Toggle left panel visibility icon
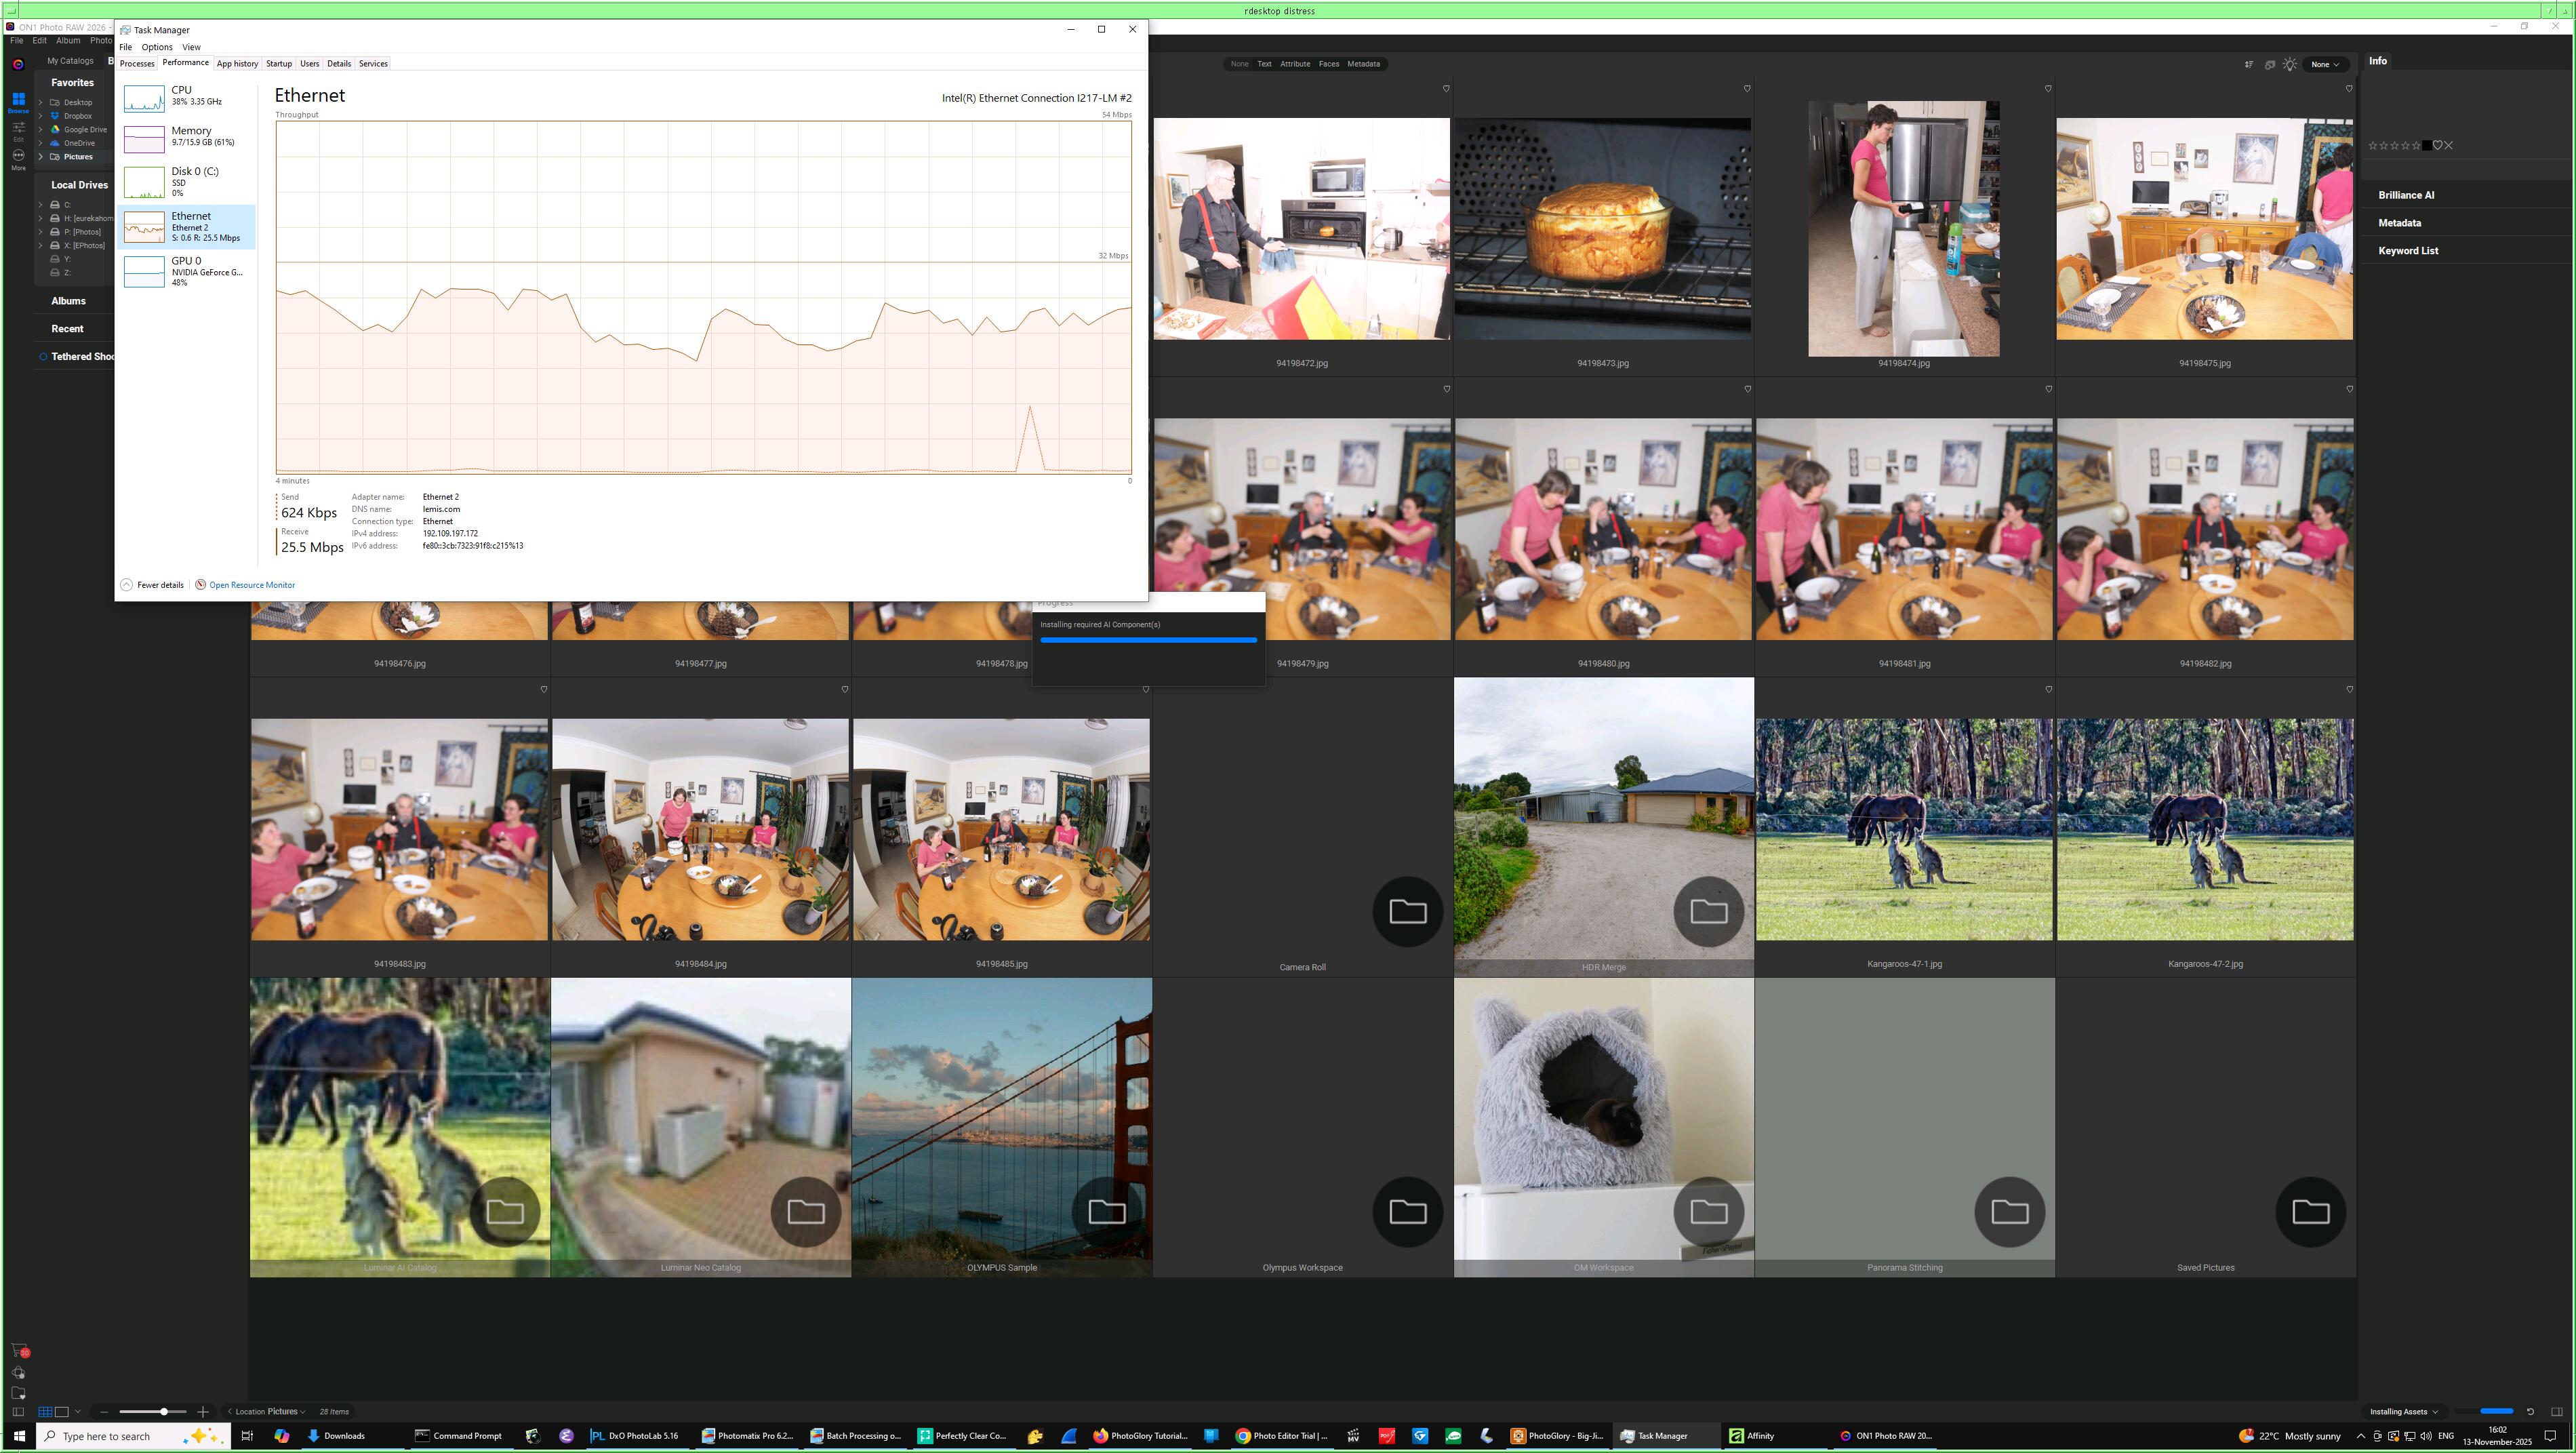The height and width of the screenshot is (1453, 2576). click(x=17, y=1412)
